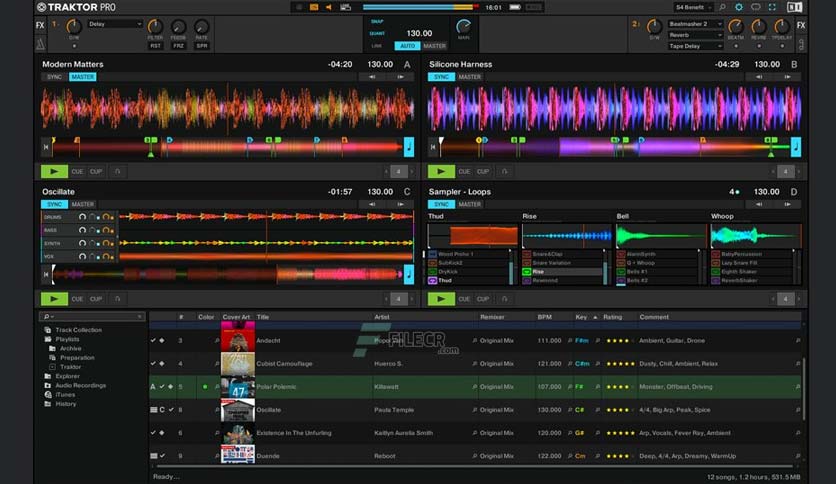Jump to track start on Deck B
836x484 pixels.
point(433,147)
